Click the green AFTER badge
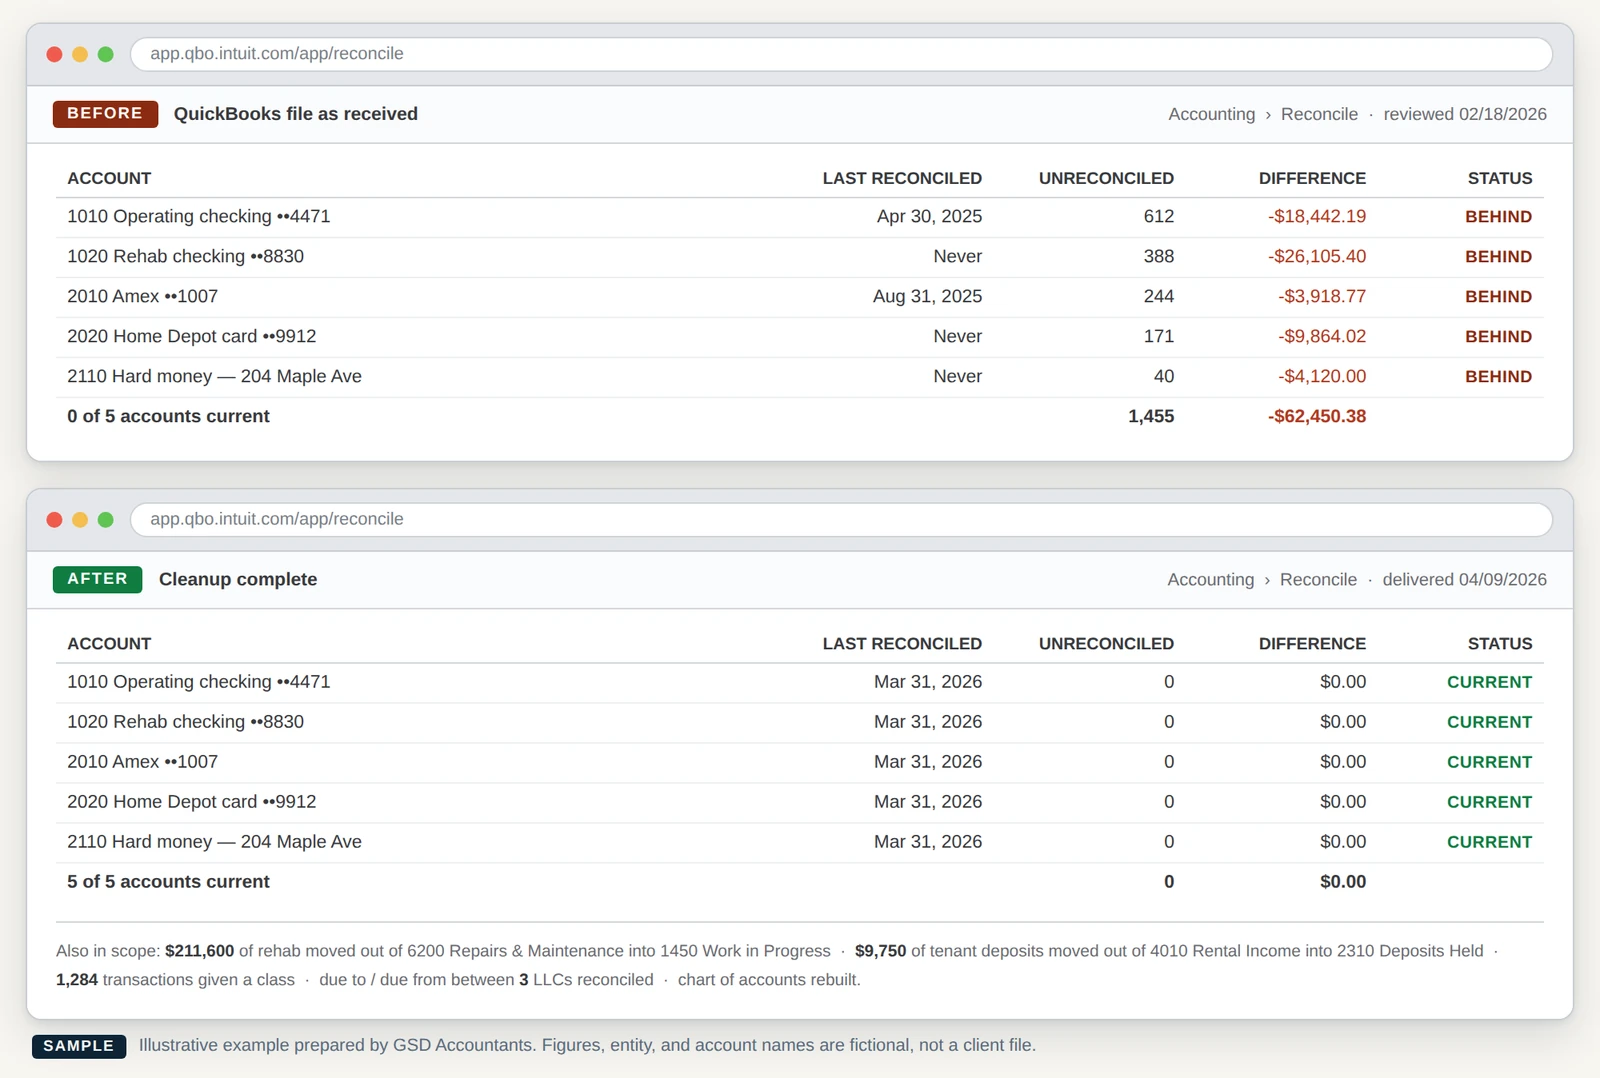1600x1078 pixels. [x=97, y=579]
